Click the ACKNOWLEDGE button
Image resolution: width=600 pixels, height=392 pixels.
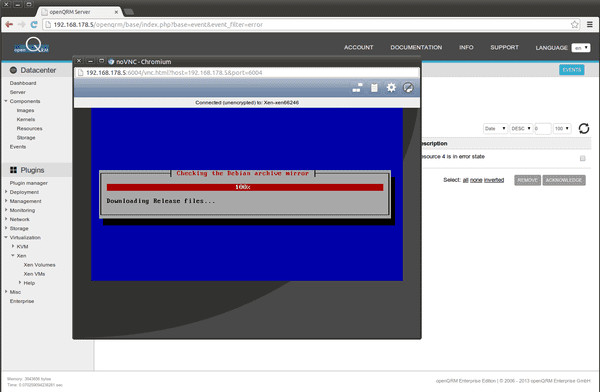(564, 180)
